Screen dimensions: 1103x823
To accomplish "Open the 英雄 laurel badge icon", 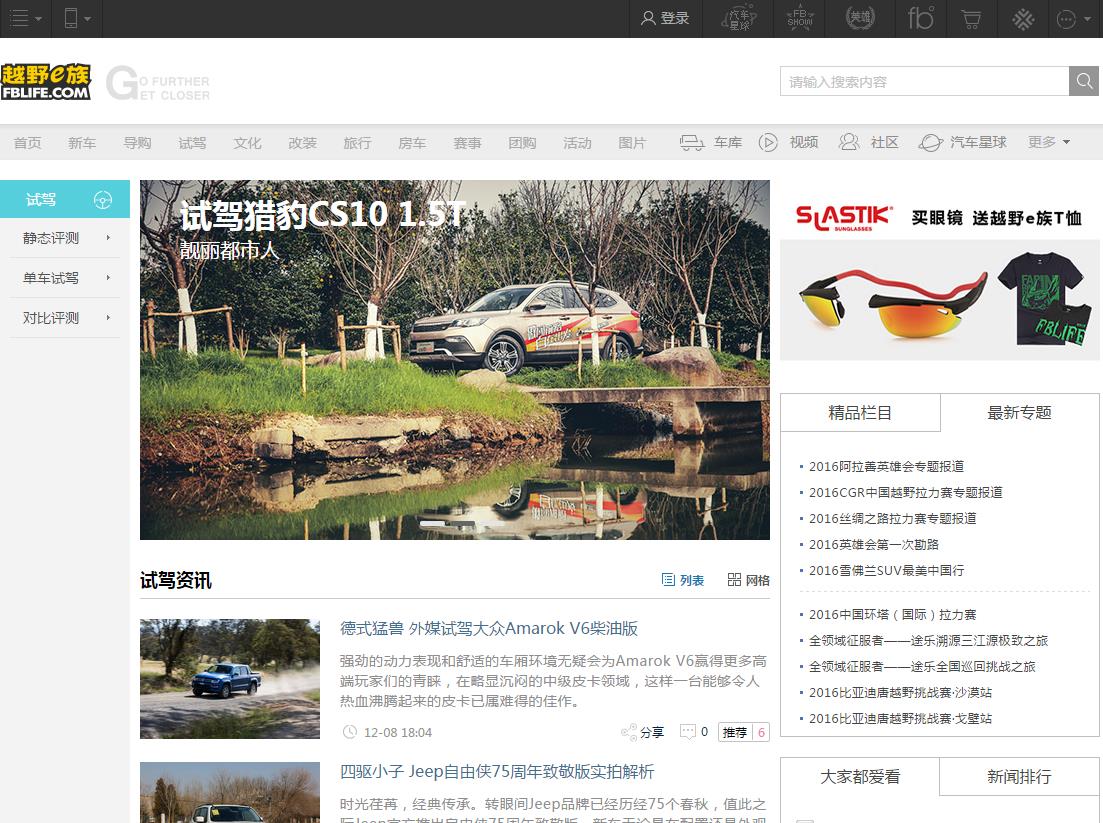I will point(860,18).
